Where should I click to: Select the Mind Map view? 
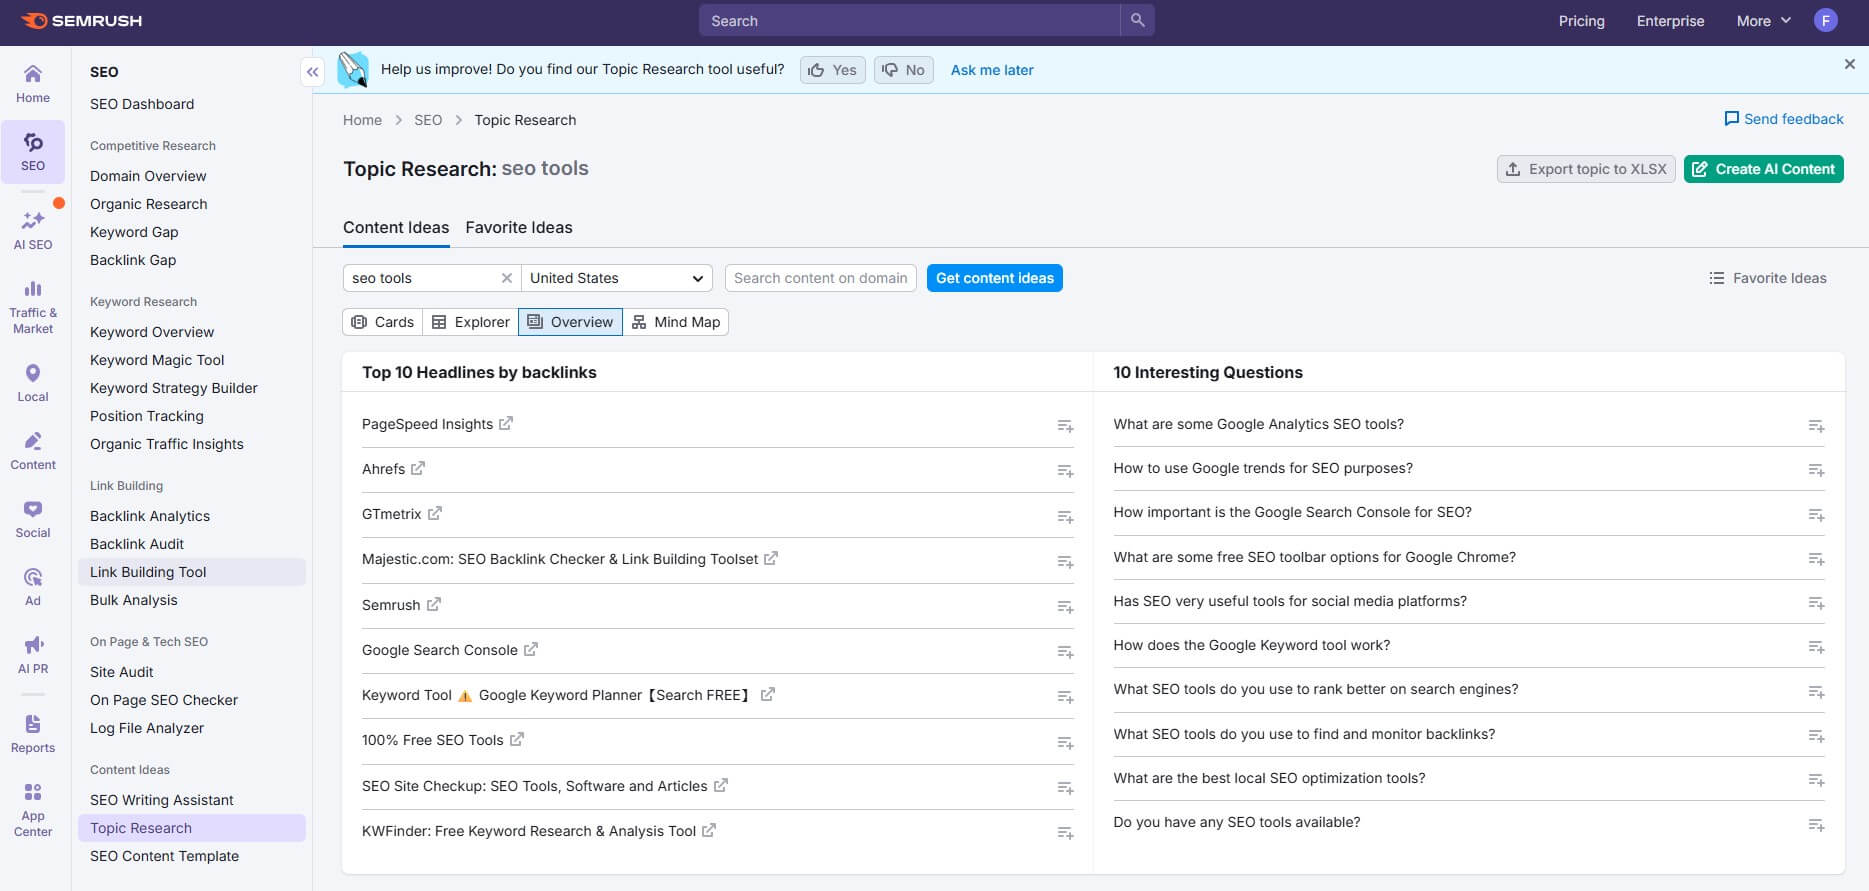click(676, 322)
